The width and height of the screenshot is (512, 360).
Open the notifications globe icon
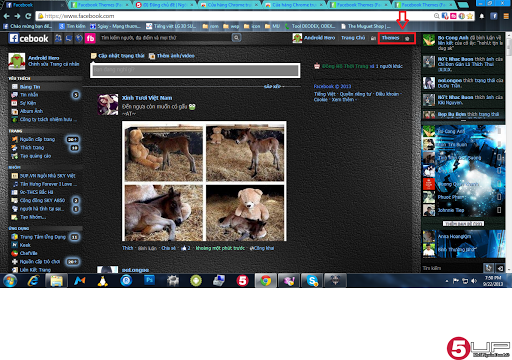(79, 38)
